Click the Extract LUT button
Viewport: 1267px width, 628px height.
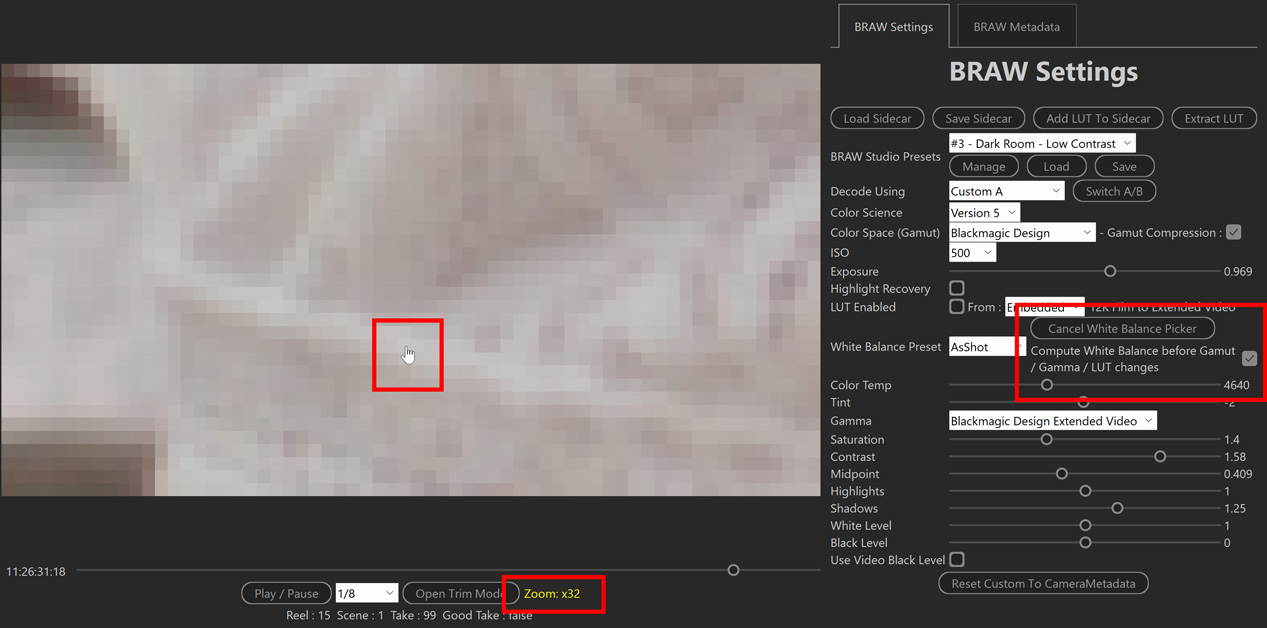coord(1213,118)
